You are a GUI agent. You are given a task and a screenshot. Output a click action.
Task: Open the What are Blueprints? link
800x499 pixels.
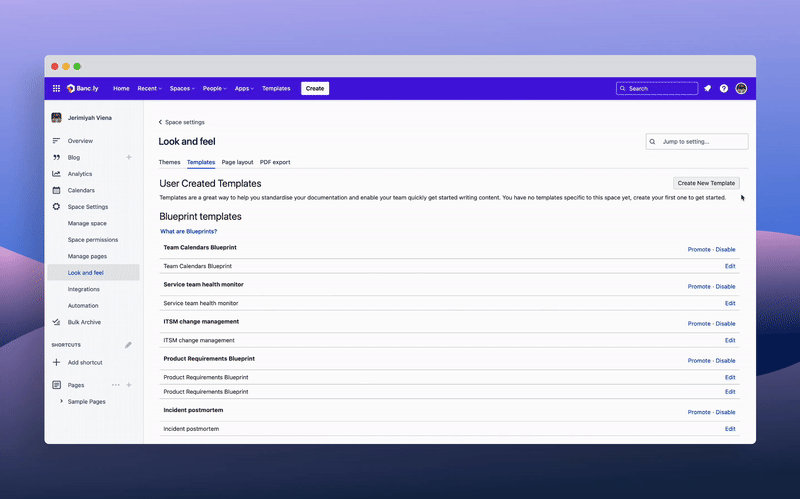coord(188,231)
